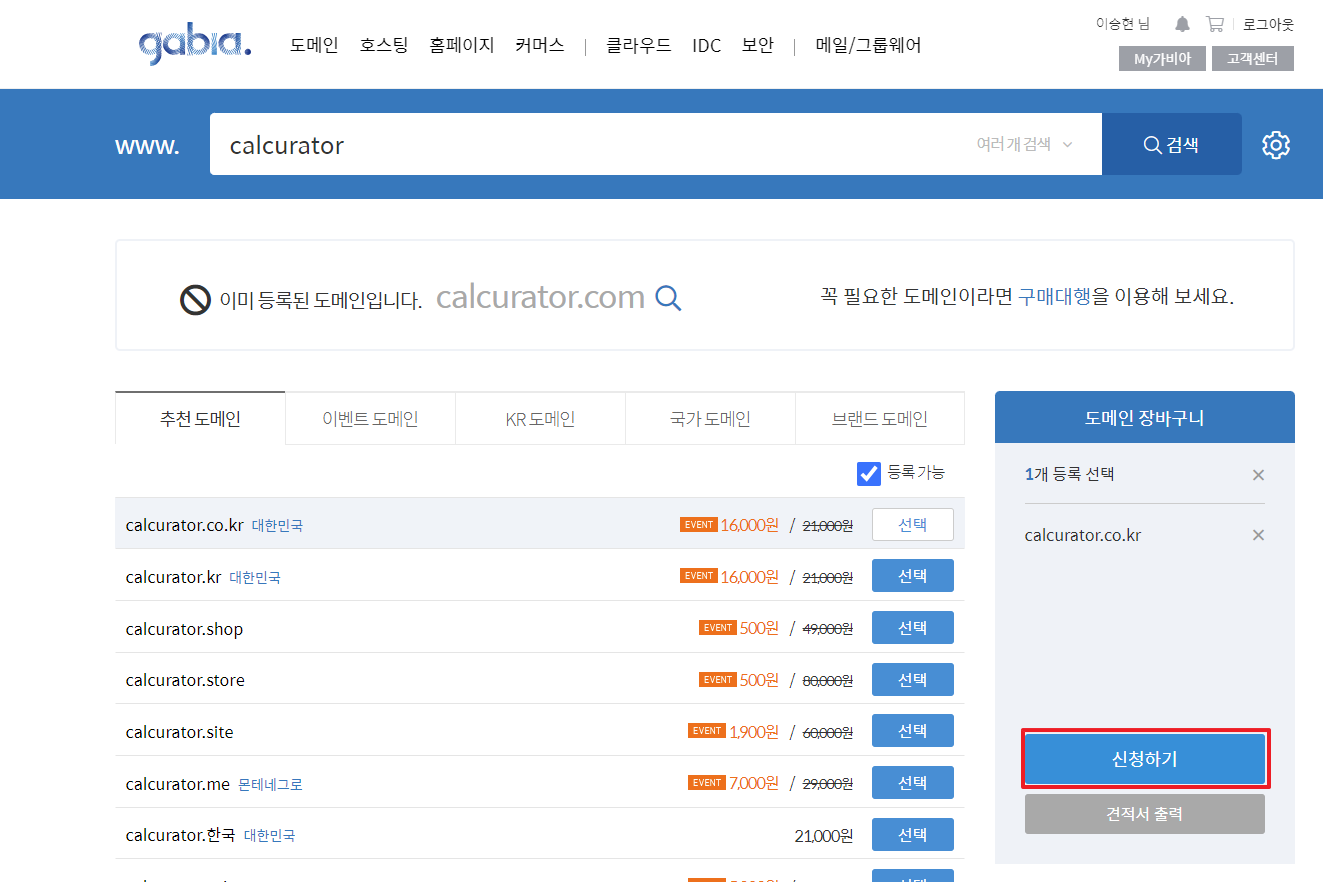Viewport: 1323px width, 882px height.
Task: Select calcurator.store with its 선택 button
Action: click(912, 680)
